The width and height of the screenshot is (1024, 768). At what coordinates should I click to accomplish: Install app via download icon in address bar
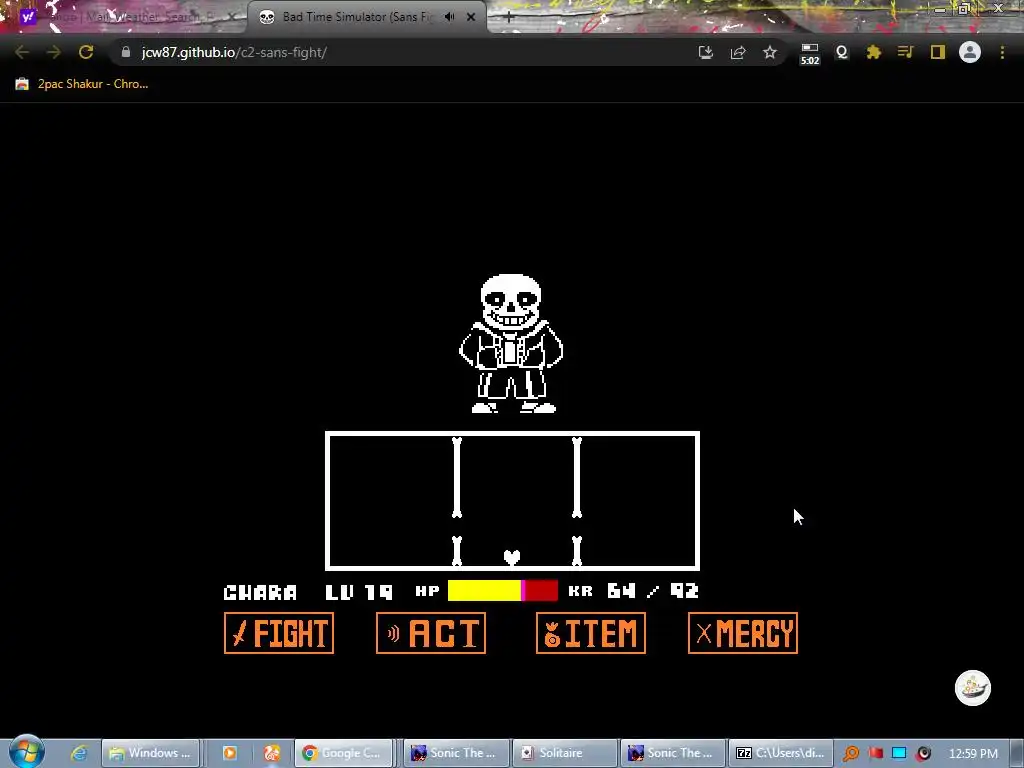pos(705,52)
